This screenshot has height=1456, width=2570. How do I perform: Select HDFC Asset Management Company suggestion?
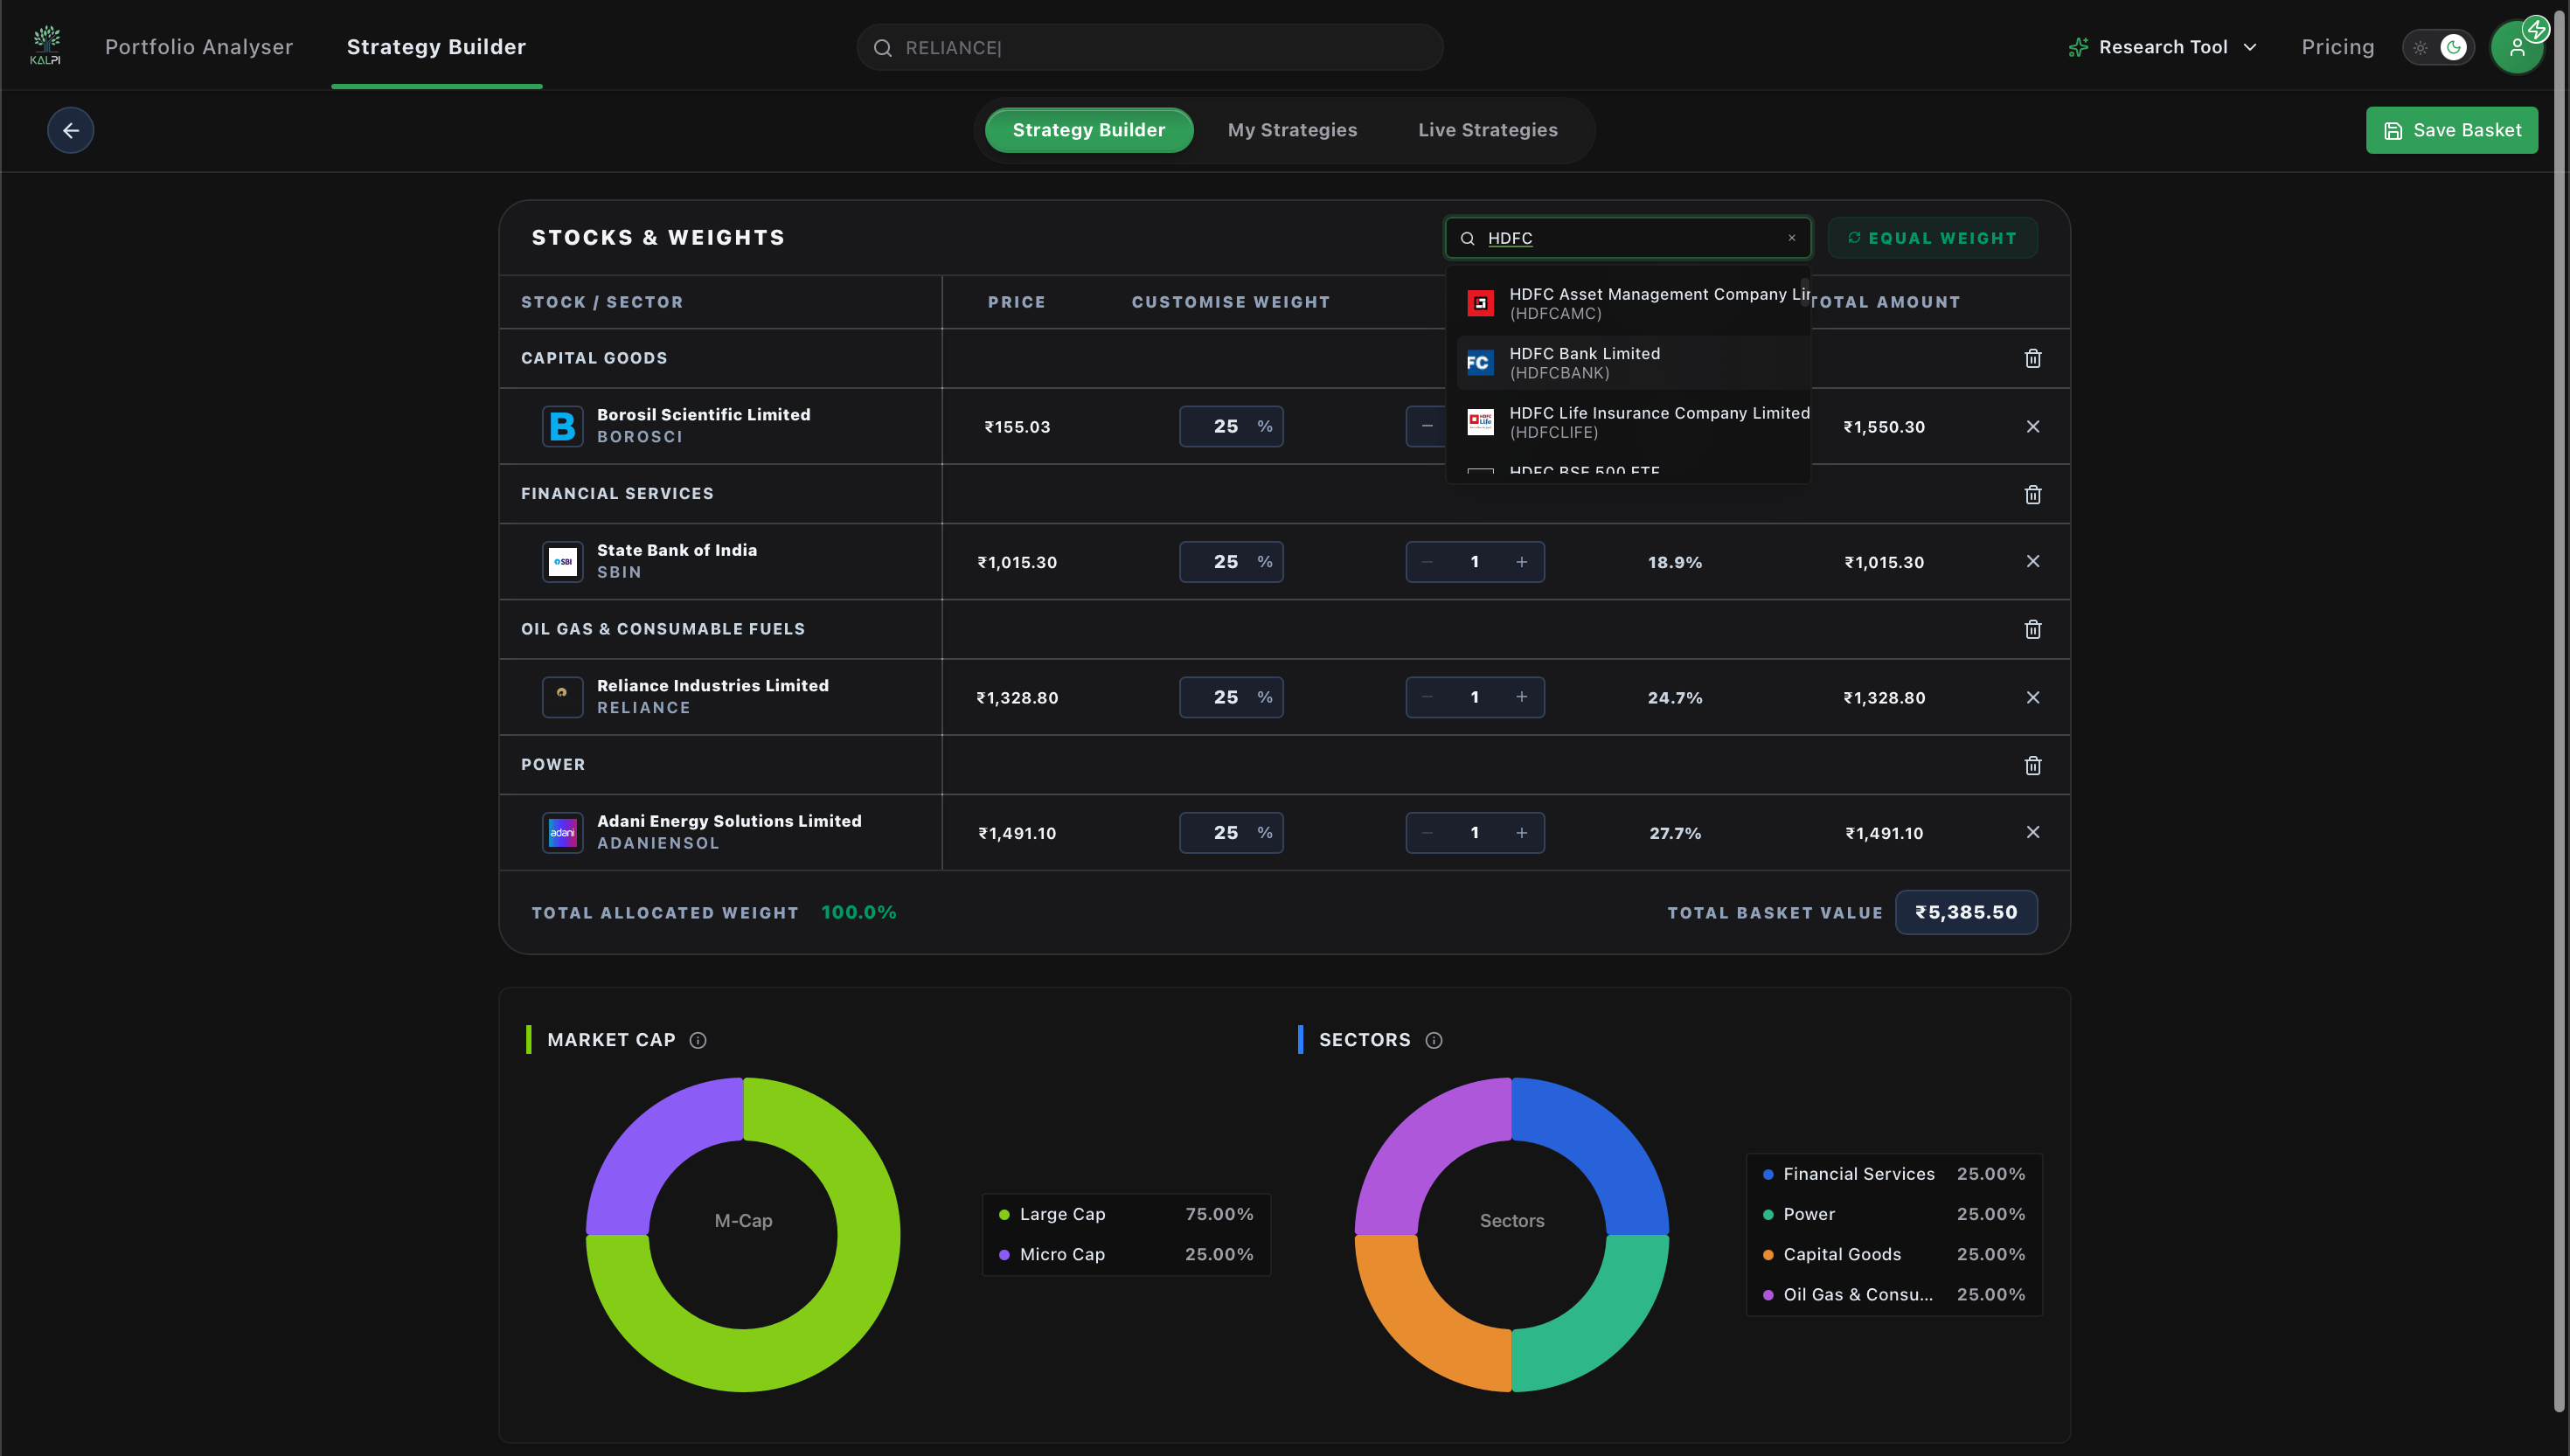tap(1633, 303)
